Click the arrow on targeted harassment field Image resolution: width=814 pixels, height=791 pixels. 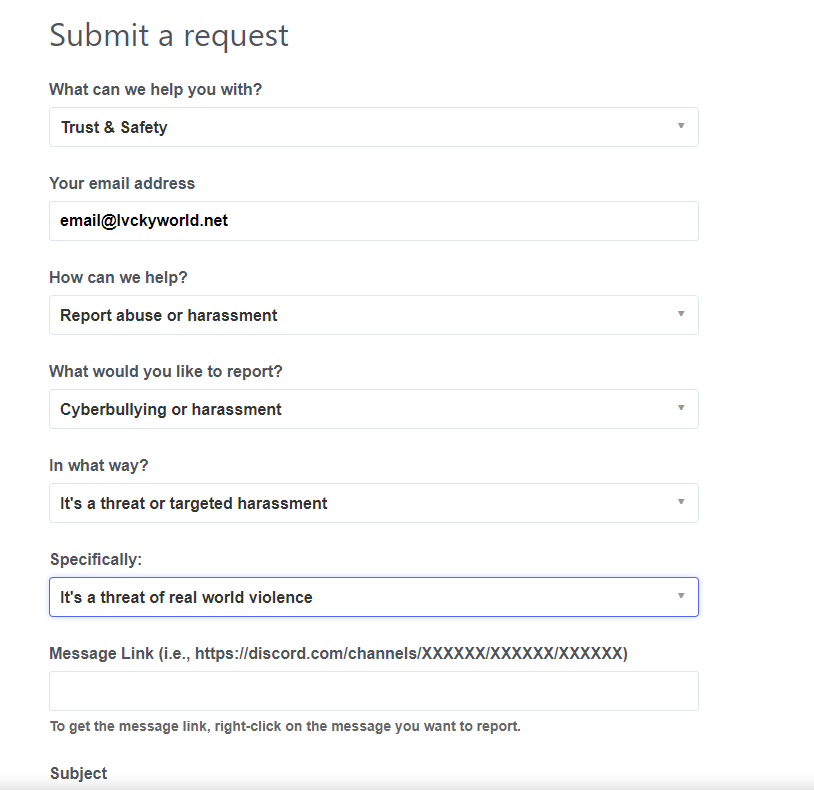point(681,502)
